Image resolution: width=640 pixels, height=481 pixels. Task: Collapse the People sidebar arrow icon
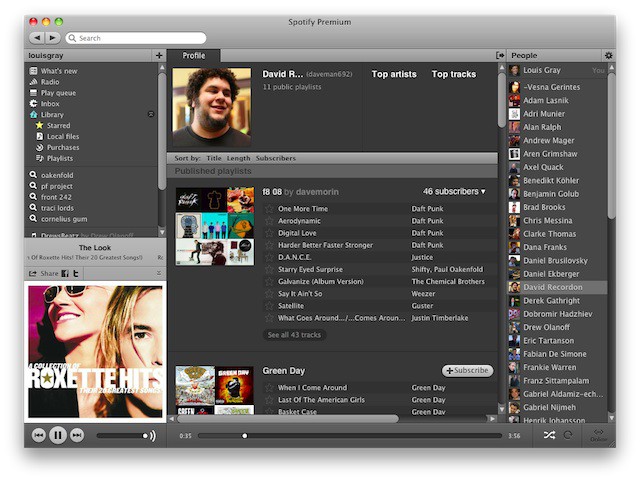[x=500, y=55]
